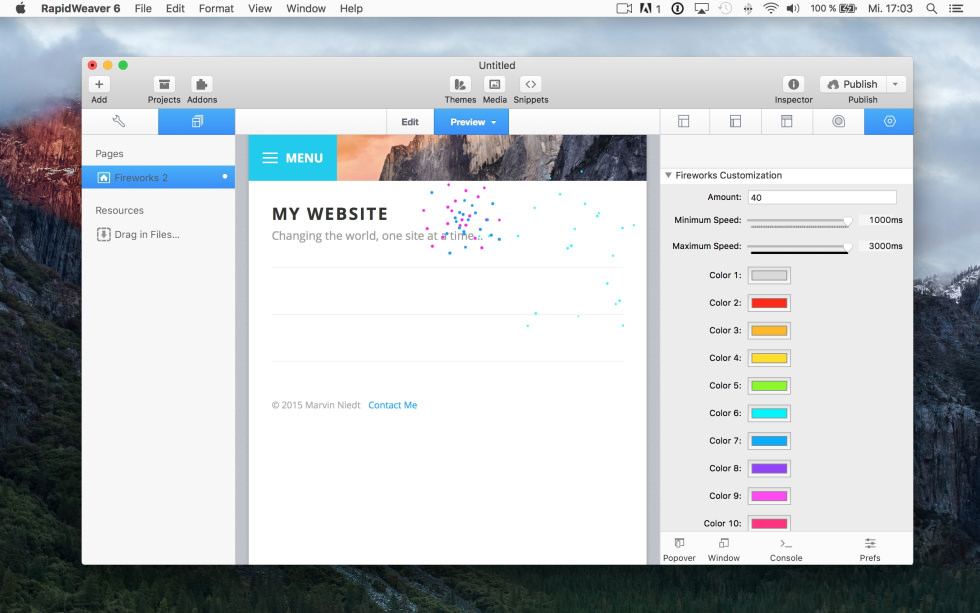Open Prefs sliders icon in inspector footer

click(870, 543)
